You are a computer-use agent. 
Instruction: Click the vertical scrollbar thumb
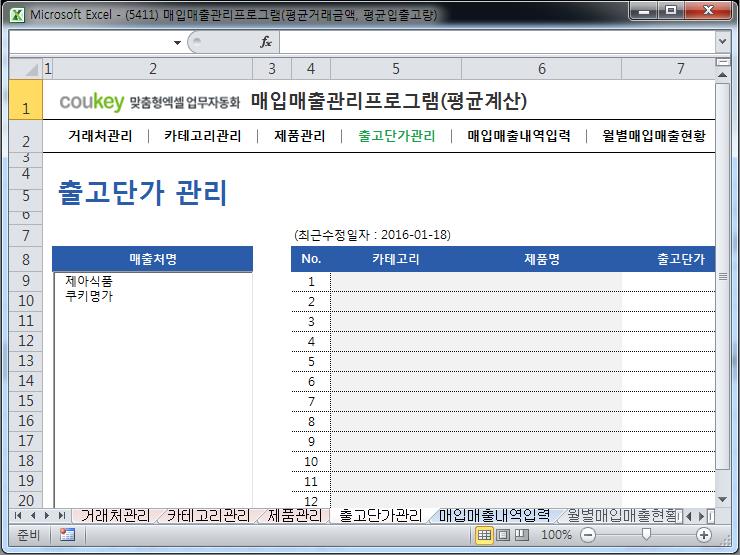point(722,277)
